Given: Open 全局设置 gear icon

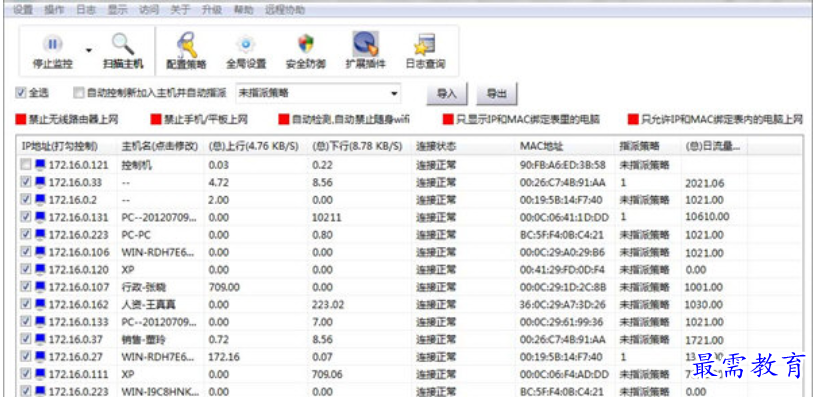Looking at the screenshot, I should pos(246,45).
